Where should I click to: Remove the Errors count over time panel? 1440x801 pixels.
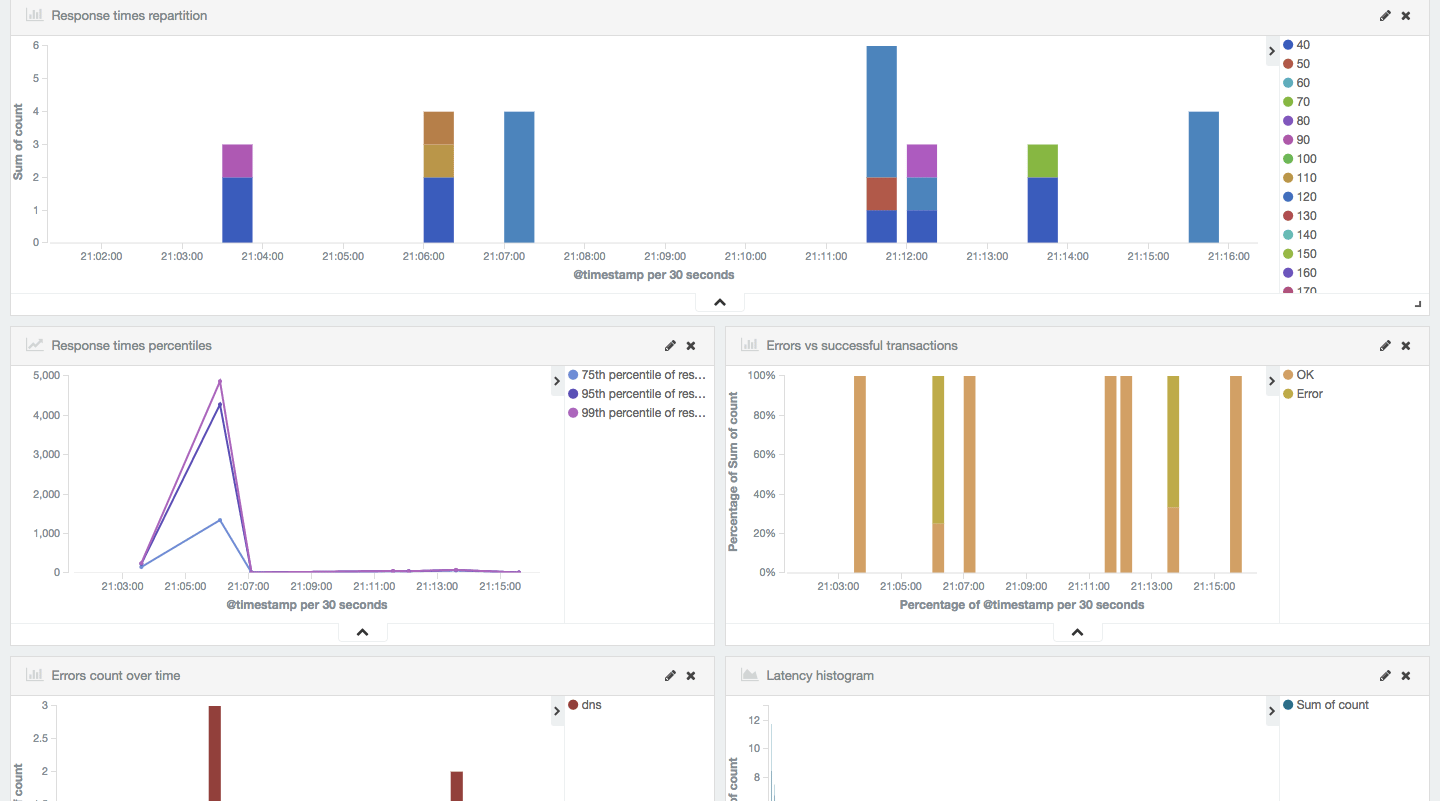[691, 676]
